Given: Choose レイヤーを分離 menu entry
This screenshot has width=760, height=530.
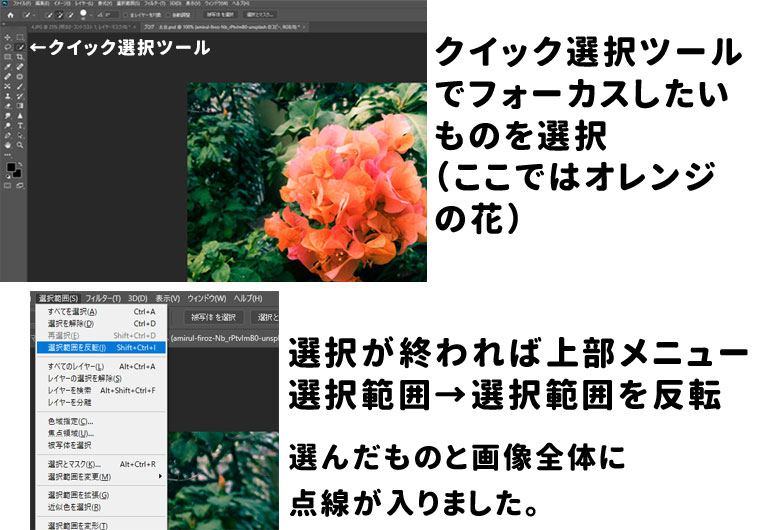Looking at the screenshot, I should 101,402.
